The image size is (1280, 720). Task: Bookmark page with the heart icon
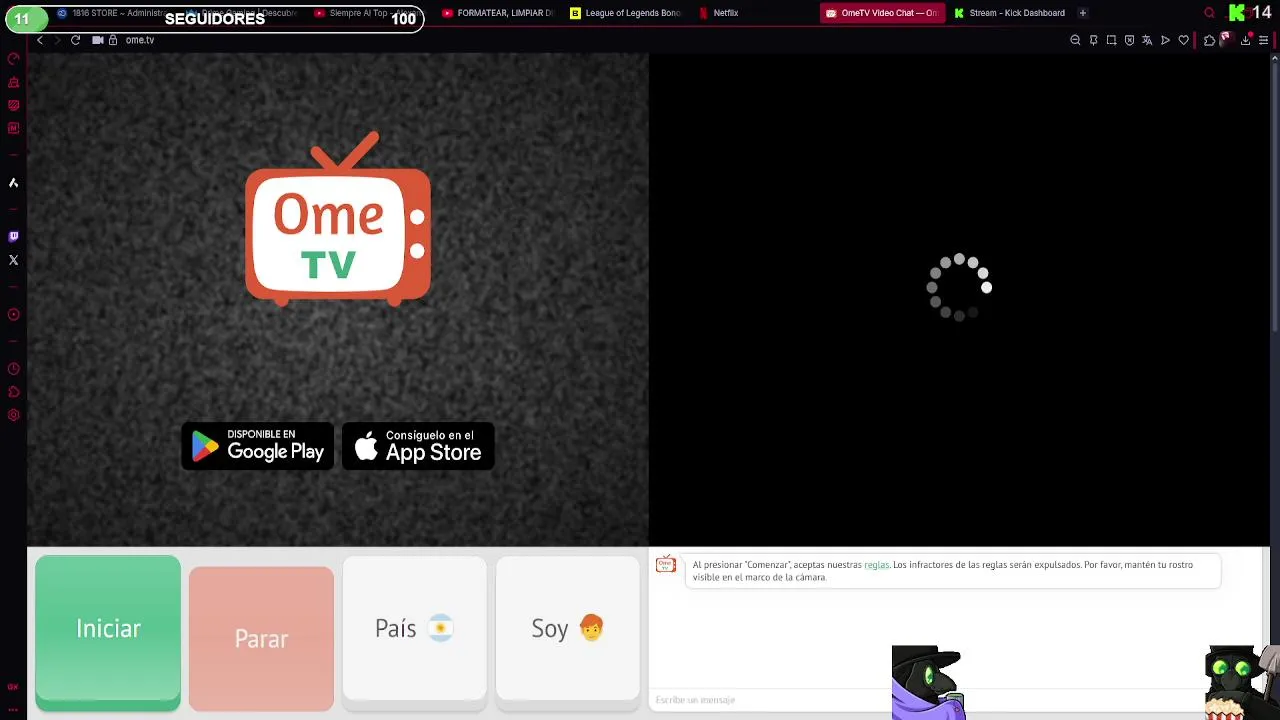[x=1183, y=40]
